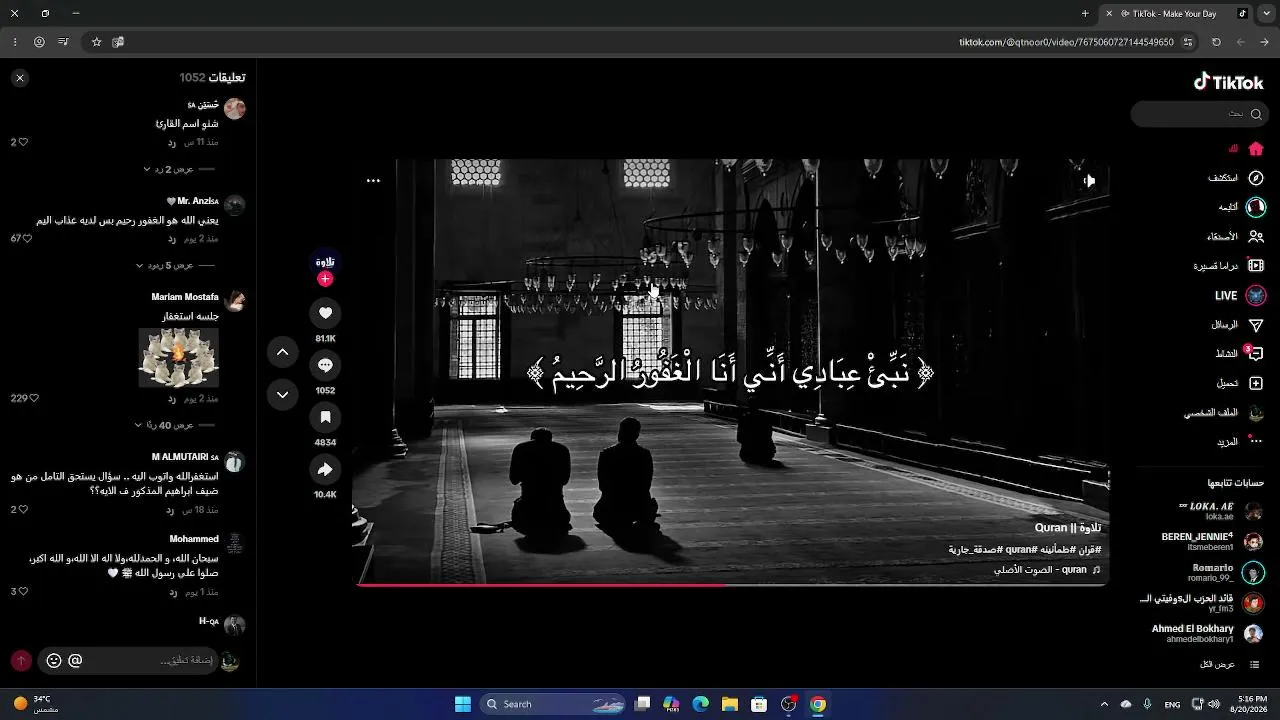The height and width of the screenshot is (720, 1280).
Task: Follow the creator with the red plus button
Action: point(325,279)
